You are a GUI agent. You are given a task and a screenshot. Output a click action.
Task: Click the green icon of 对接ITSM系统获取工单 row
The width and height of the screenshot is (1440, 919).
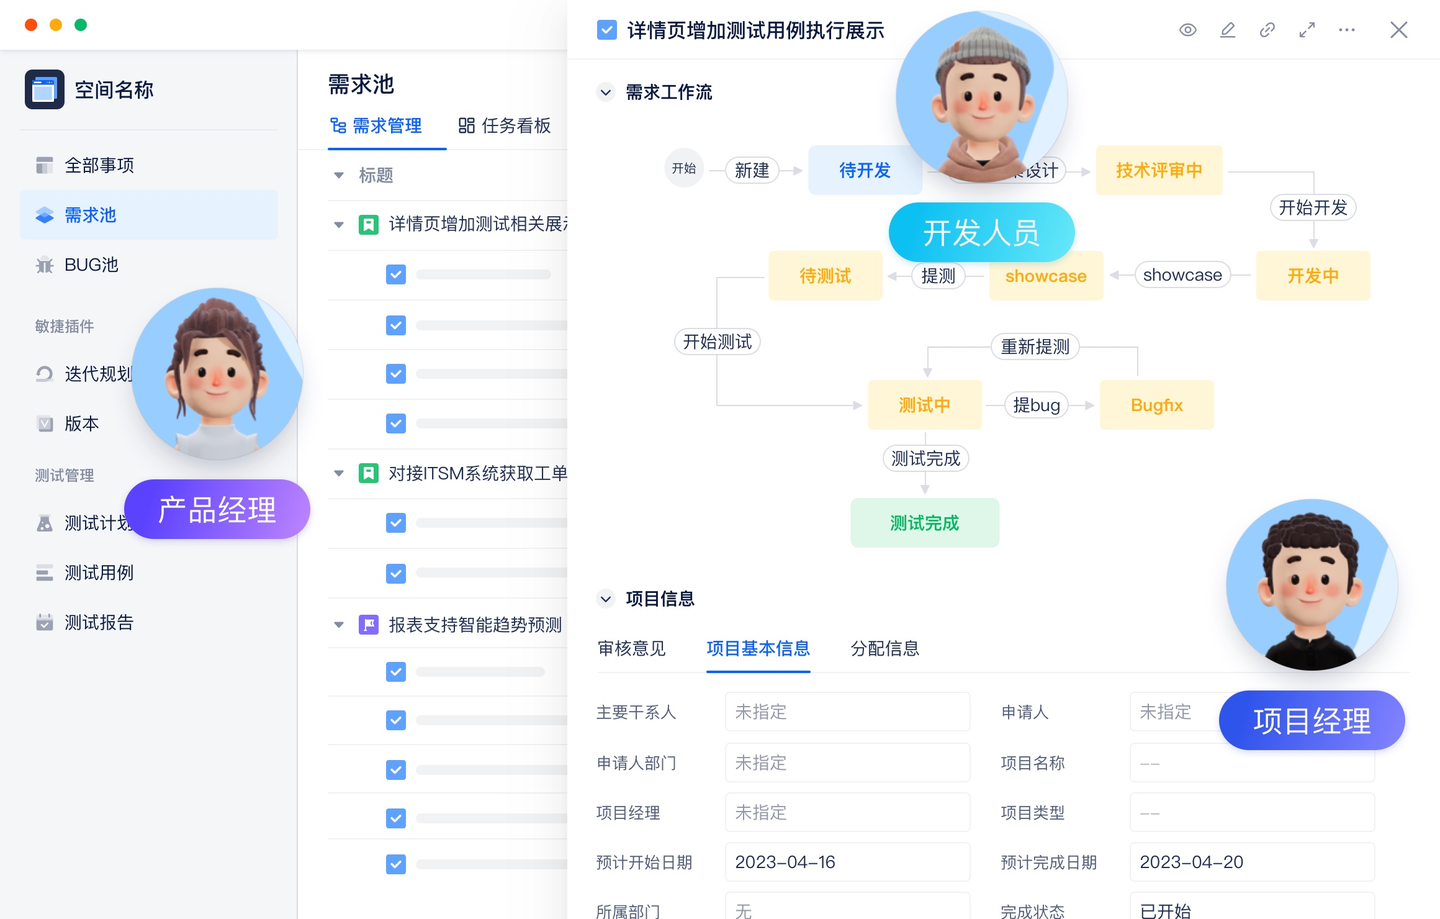[368, 473]
